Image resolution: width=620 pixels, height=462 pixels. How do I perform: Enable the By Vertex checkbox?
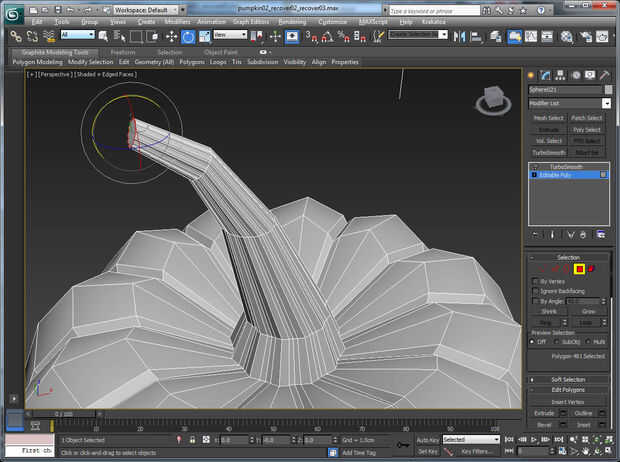[535, 282]
